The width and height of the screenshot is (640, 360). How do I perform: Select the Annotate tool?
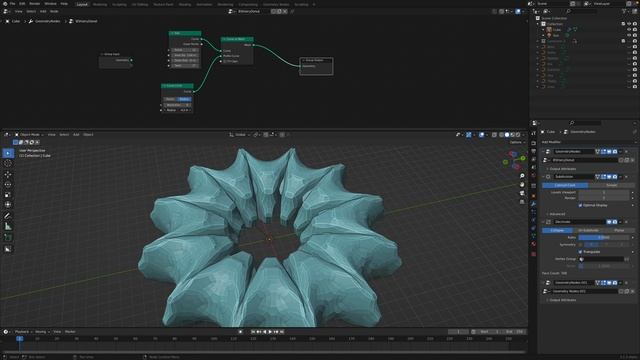(8, 216)
